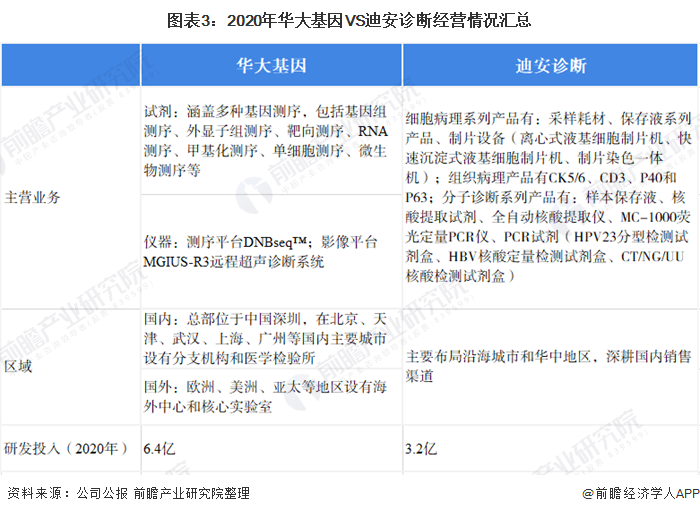Click the 前瞻经济学人APP logo icon
The width and height of the screenshot is (700, 514).
[588, 495]
